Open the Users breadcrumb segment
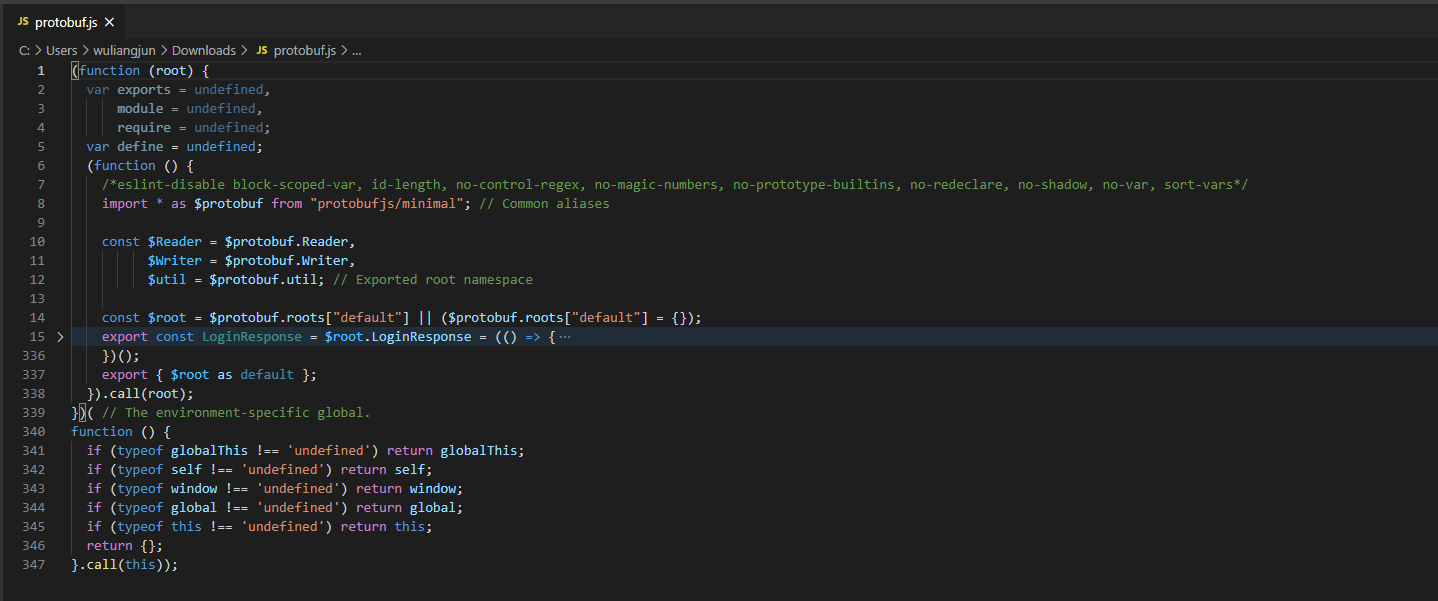 [61, 50]
